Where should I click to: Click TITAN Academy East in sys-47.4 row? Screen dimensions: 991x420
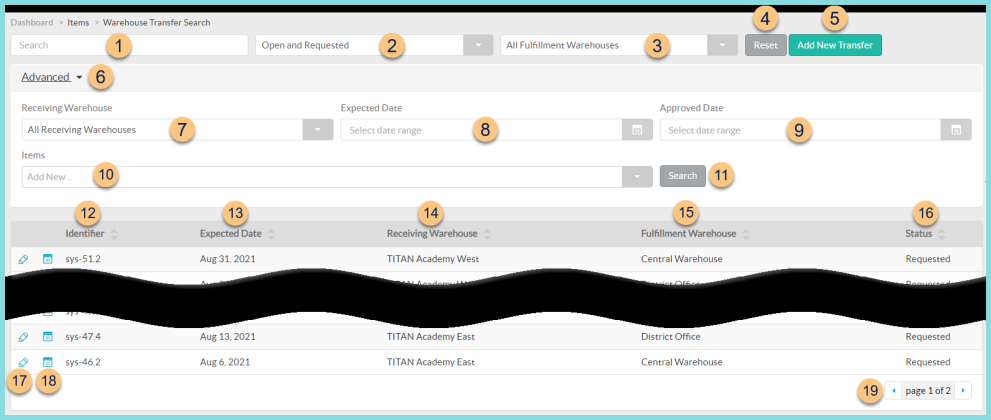pos(431,337)
